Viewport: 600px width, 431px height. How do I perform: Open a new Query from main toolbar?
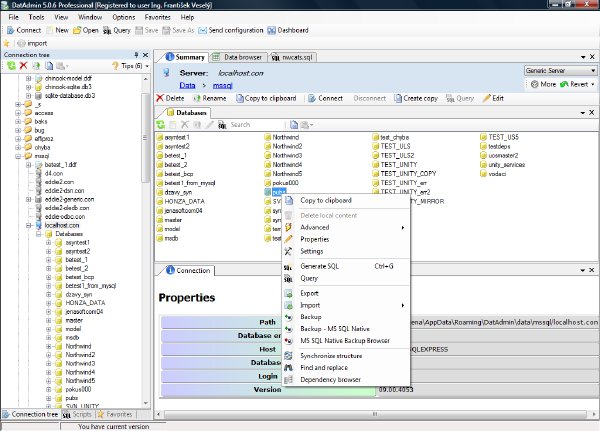[x=117, y=30]
